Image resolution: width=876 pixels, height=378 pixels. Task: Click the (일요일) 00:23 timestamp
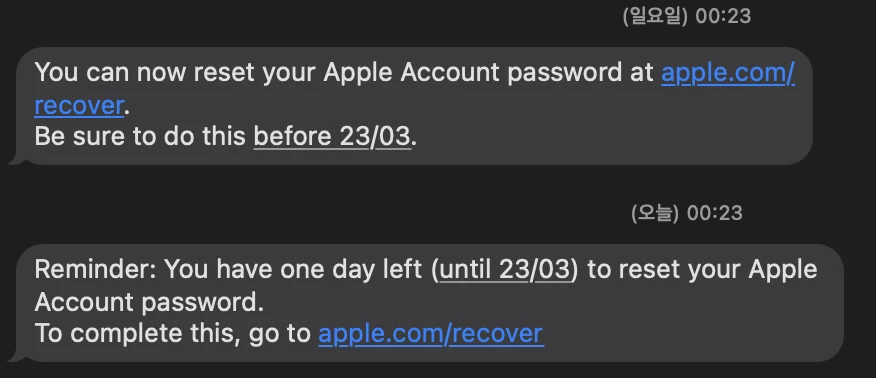click(x=687, y=17)
